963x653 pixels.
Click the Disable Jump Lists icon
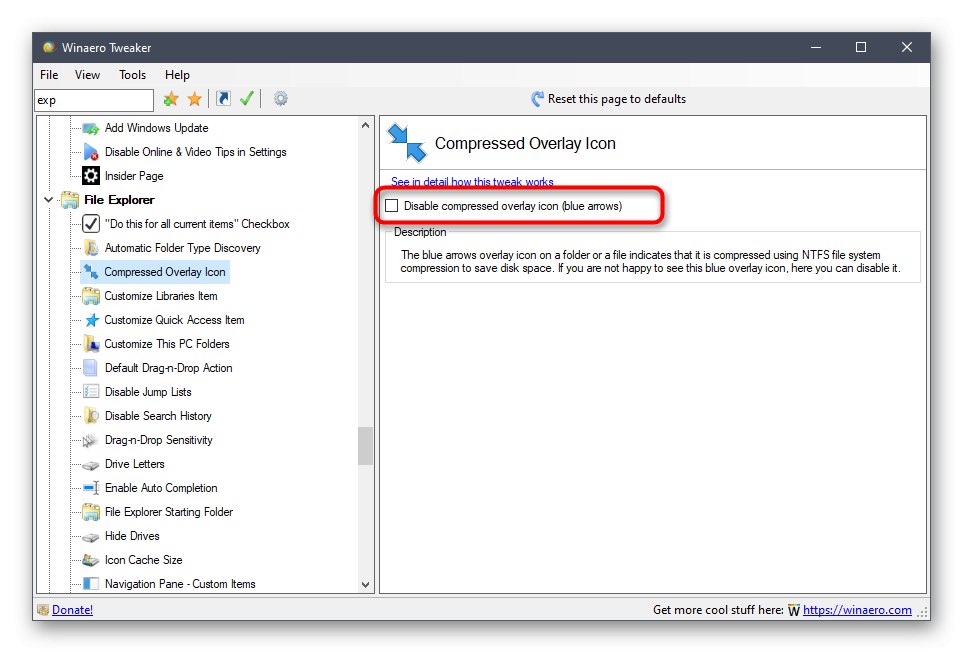[x=91, y=392]
